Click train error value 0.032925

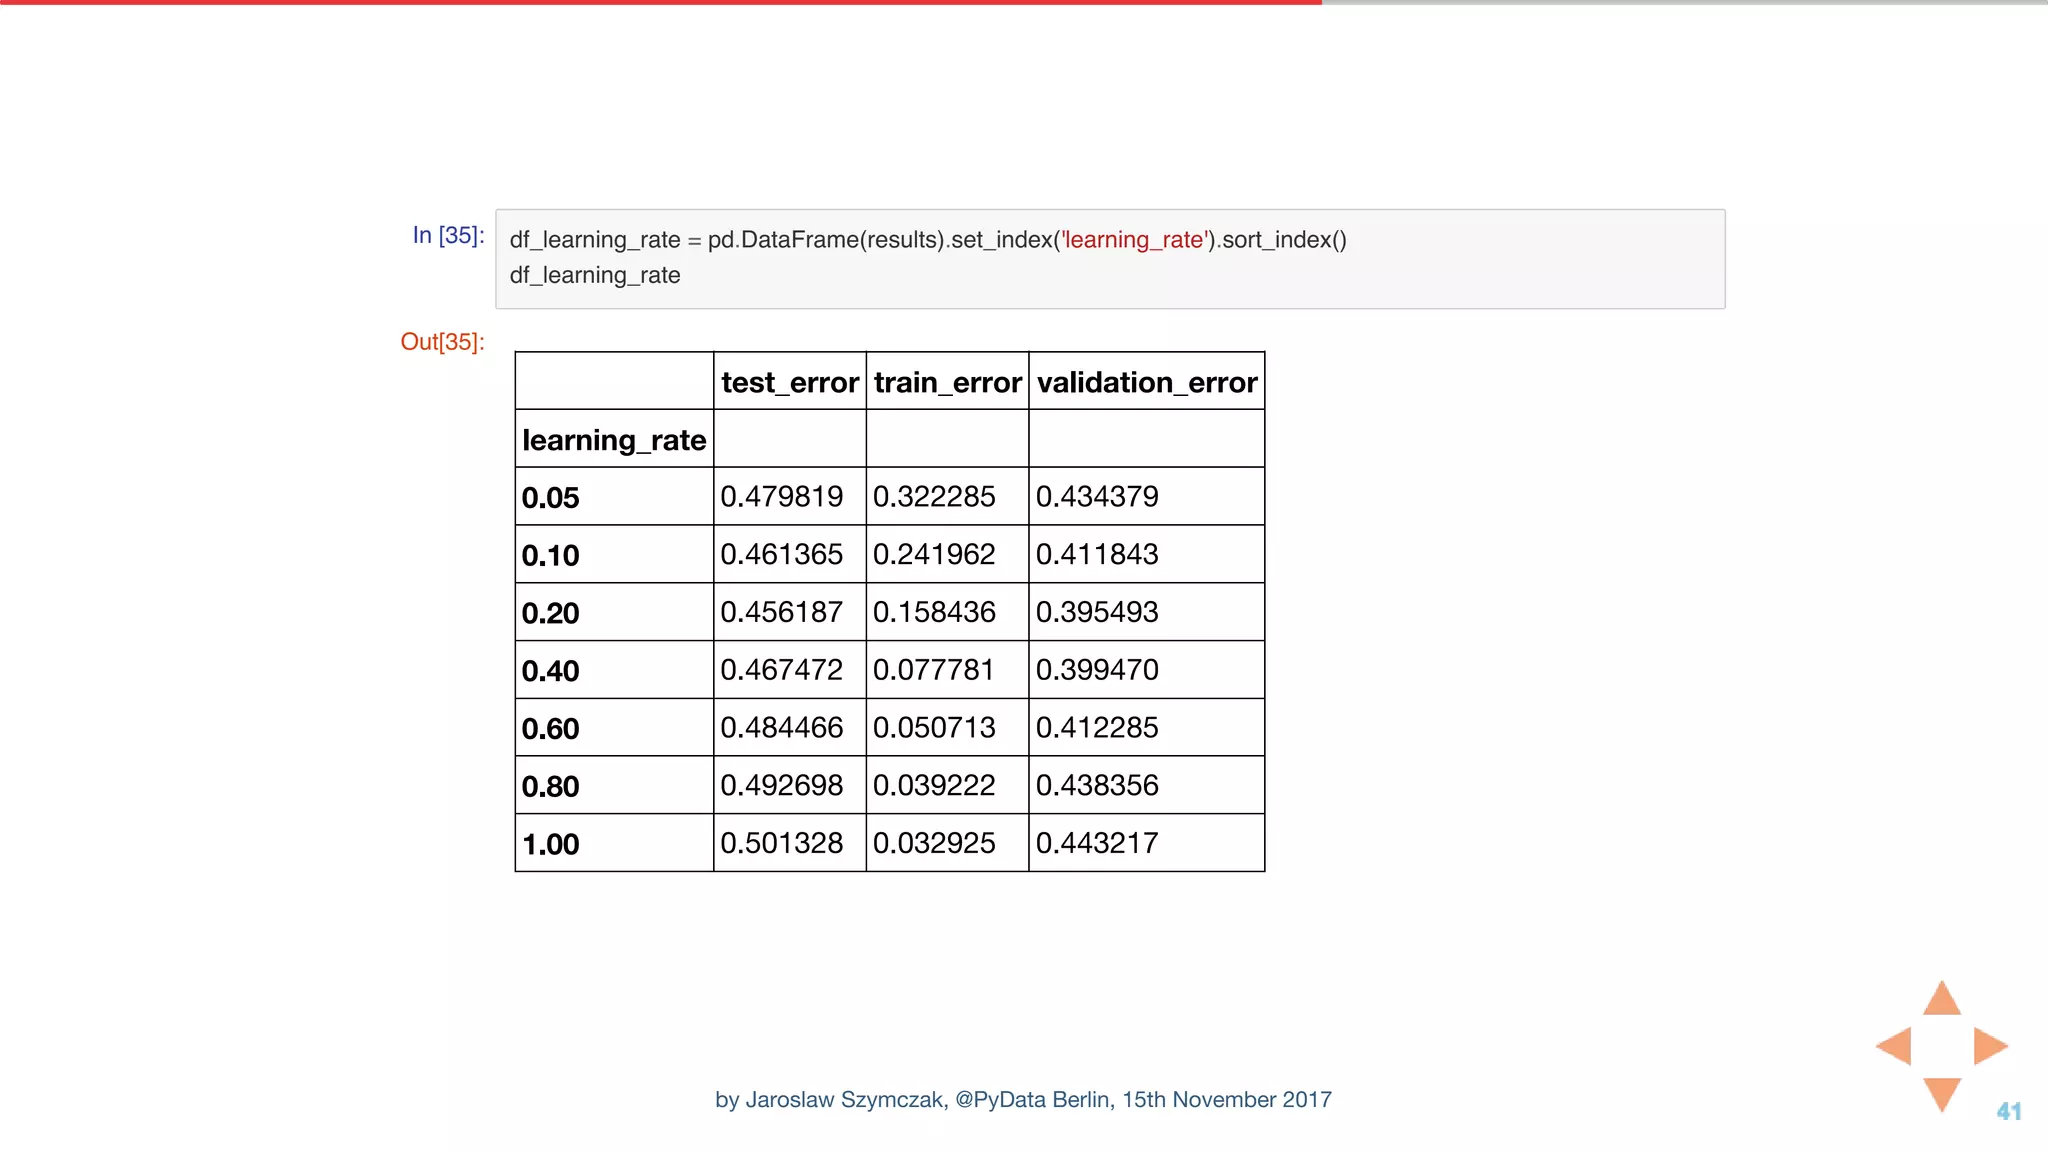click(934, 843)
